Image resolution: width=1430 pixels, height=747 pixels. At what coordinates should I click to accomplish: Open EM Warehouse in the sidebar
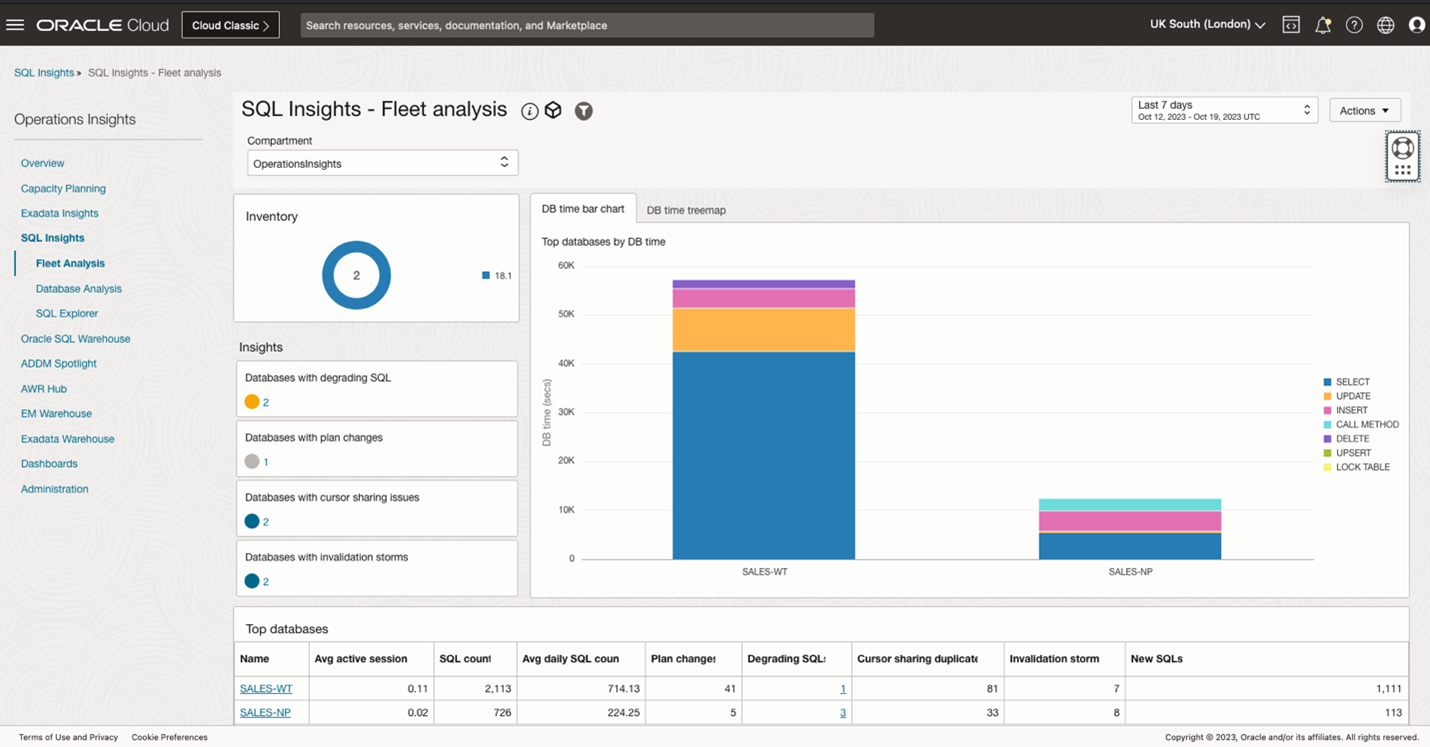pyautogui.click(x=56, y=413)
